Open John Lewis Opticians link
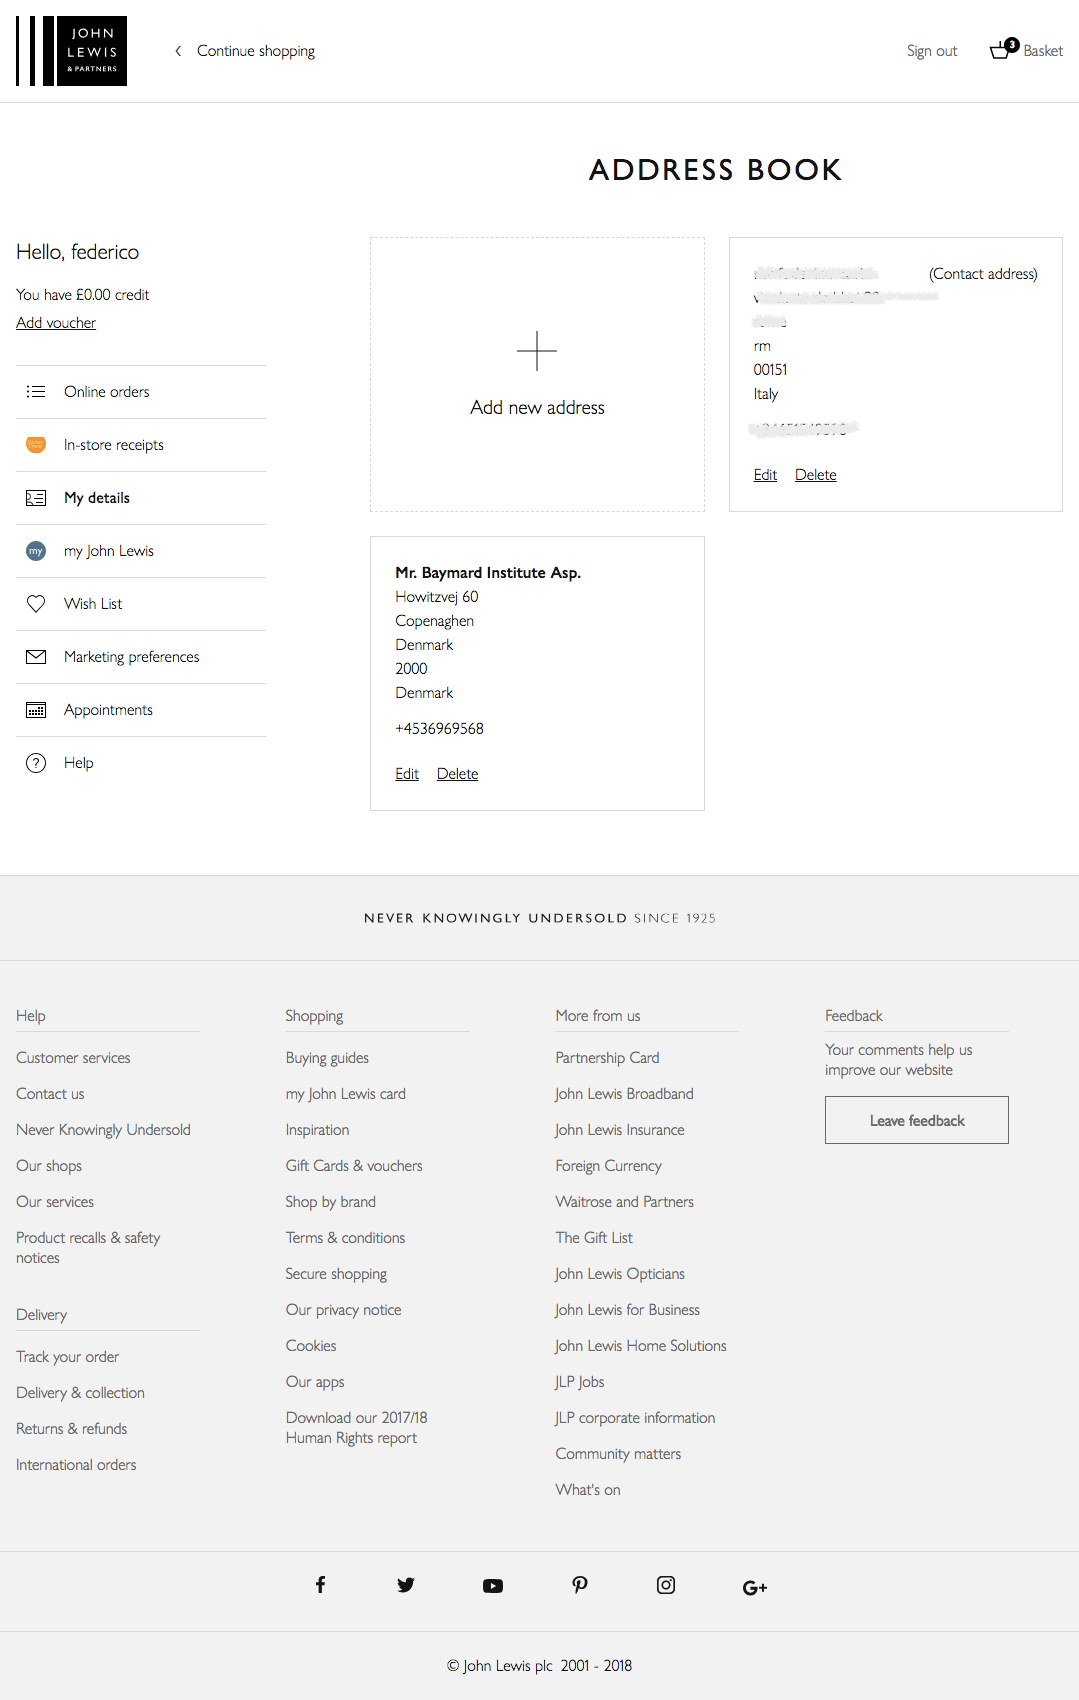 pos(620,1274)
